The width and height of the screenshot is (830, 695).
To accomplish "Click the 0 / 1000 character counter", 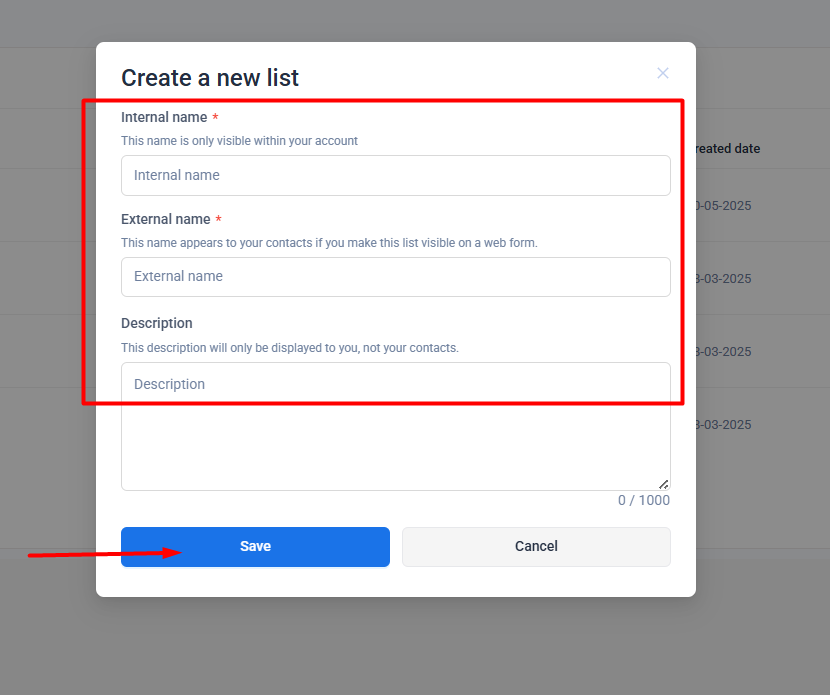I will (643, 501).
